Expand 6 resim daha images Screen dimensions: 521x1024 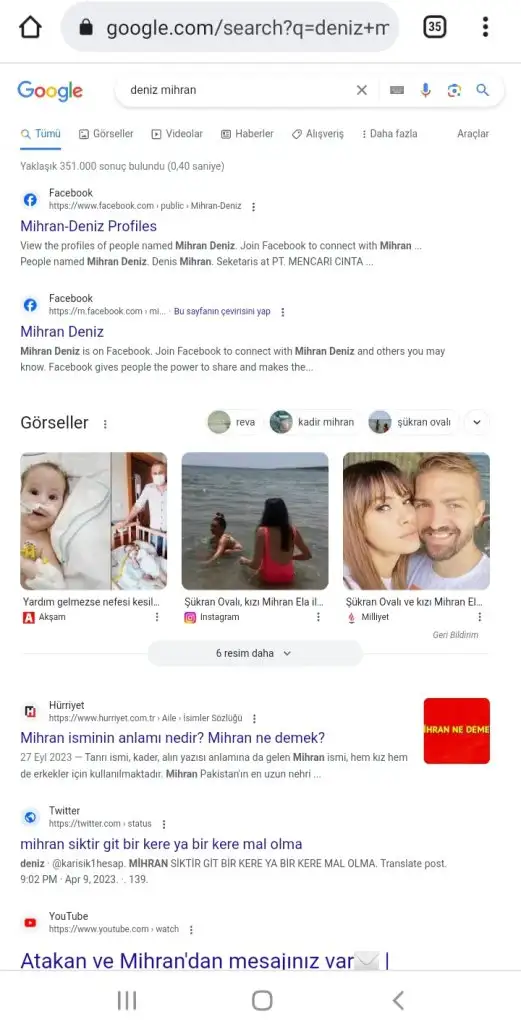(x=255, y=653)
